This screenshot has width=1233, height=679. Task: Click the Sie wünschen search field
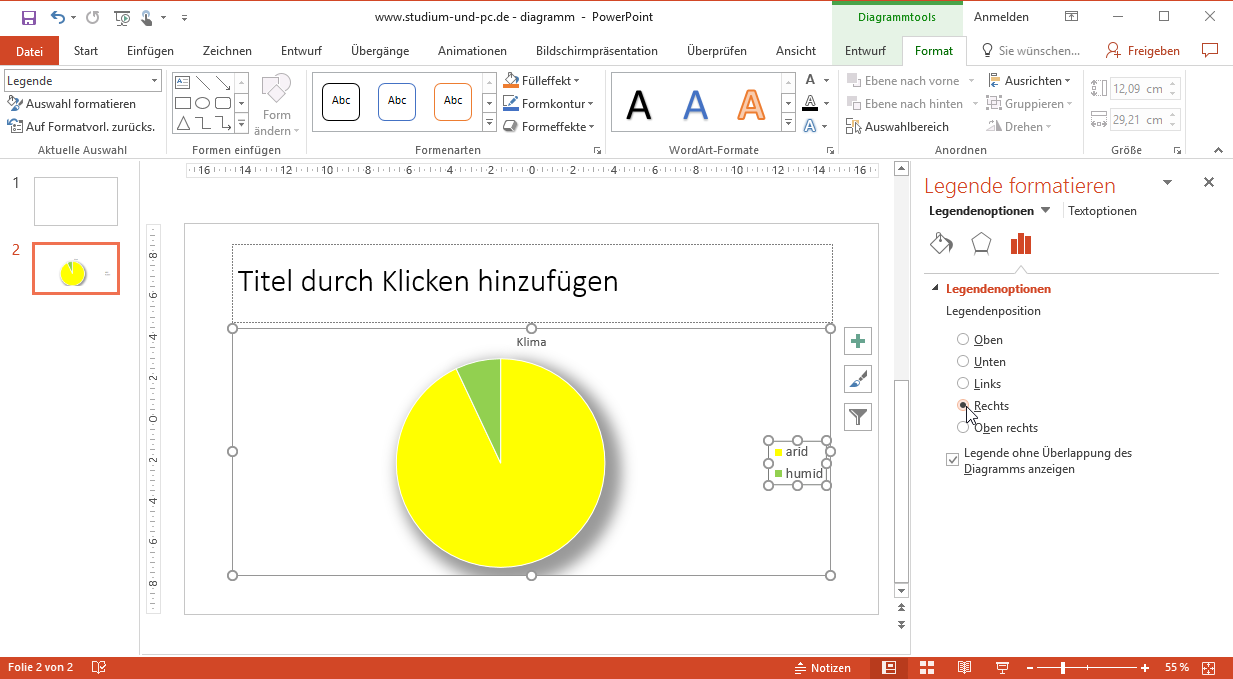click(1031, 51)
